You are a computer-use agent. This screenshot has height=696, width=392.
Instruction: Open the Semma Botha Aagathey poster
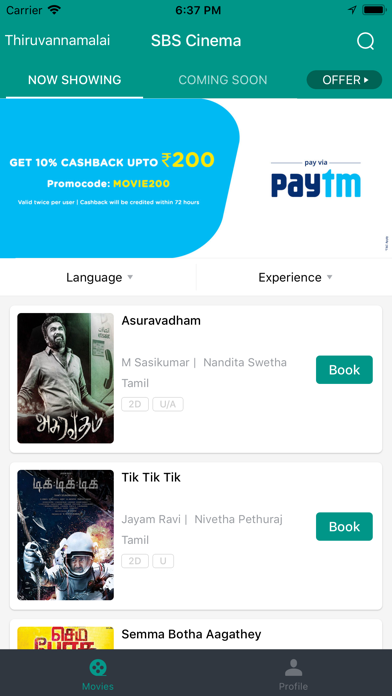point(65,638)
